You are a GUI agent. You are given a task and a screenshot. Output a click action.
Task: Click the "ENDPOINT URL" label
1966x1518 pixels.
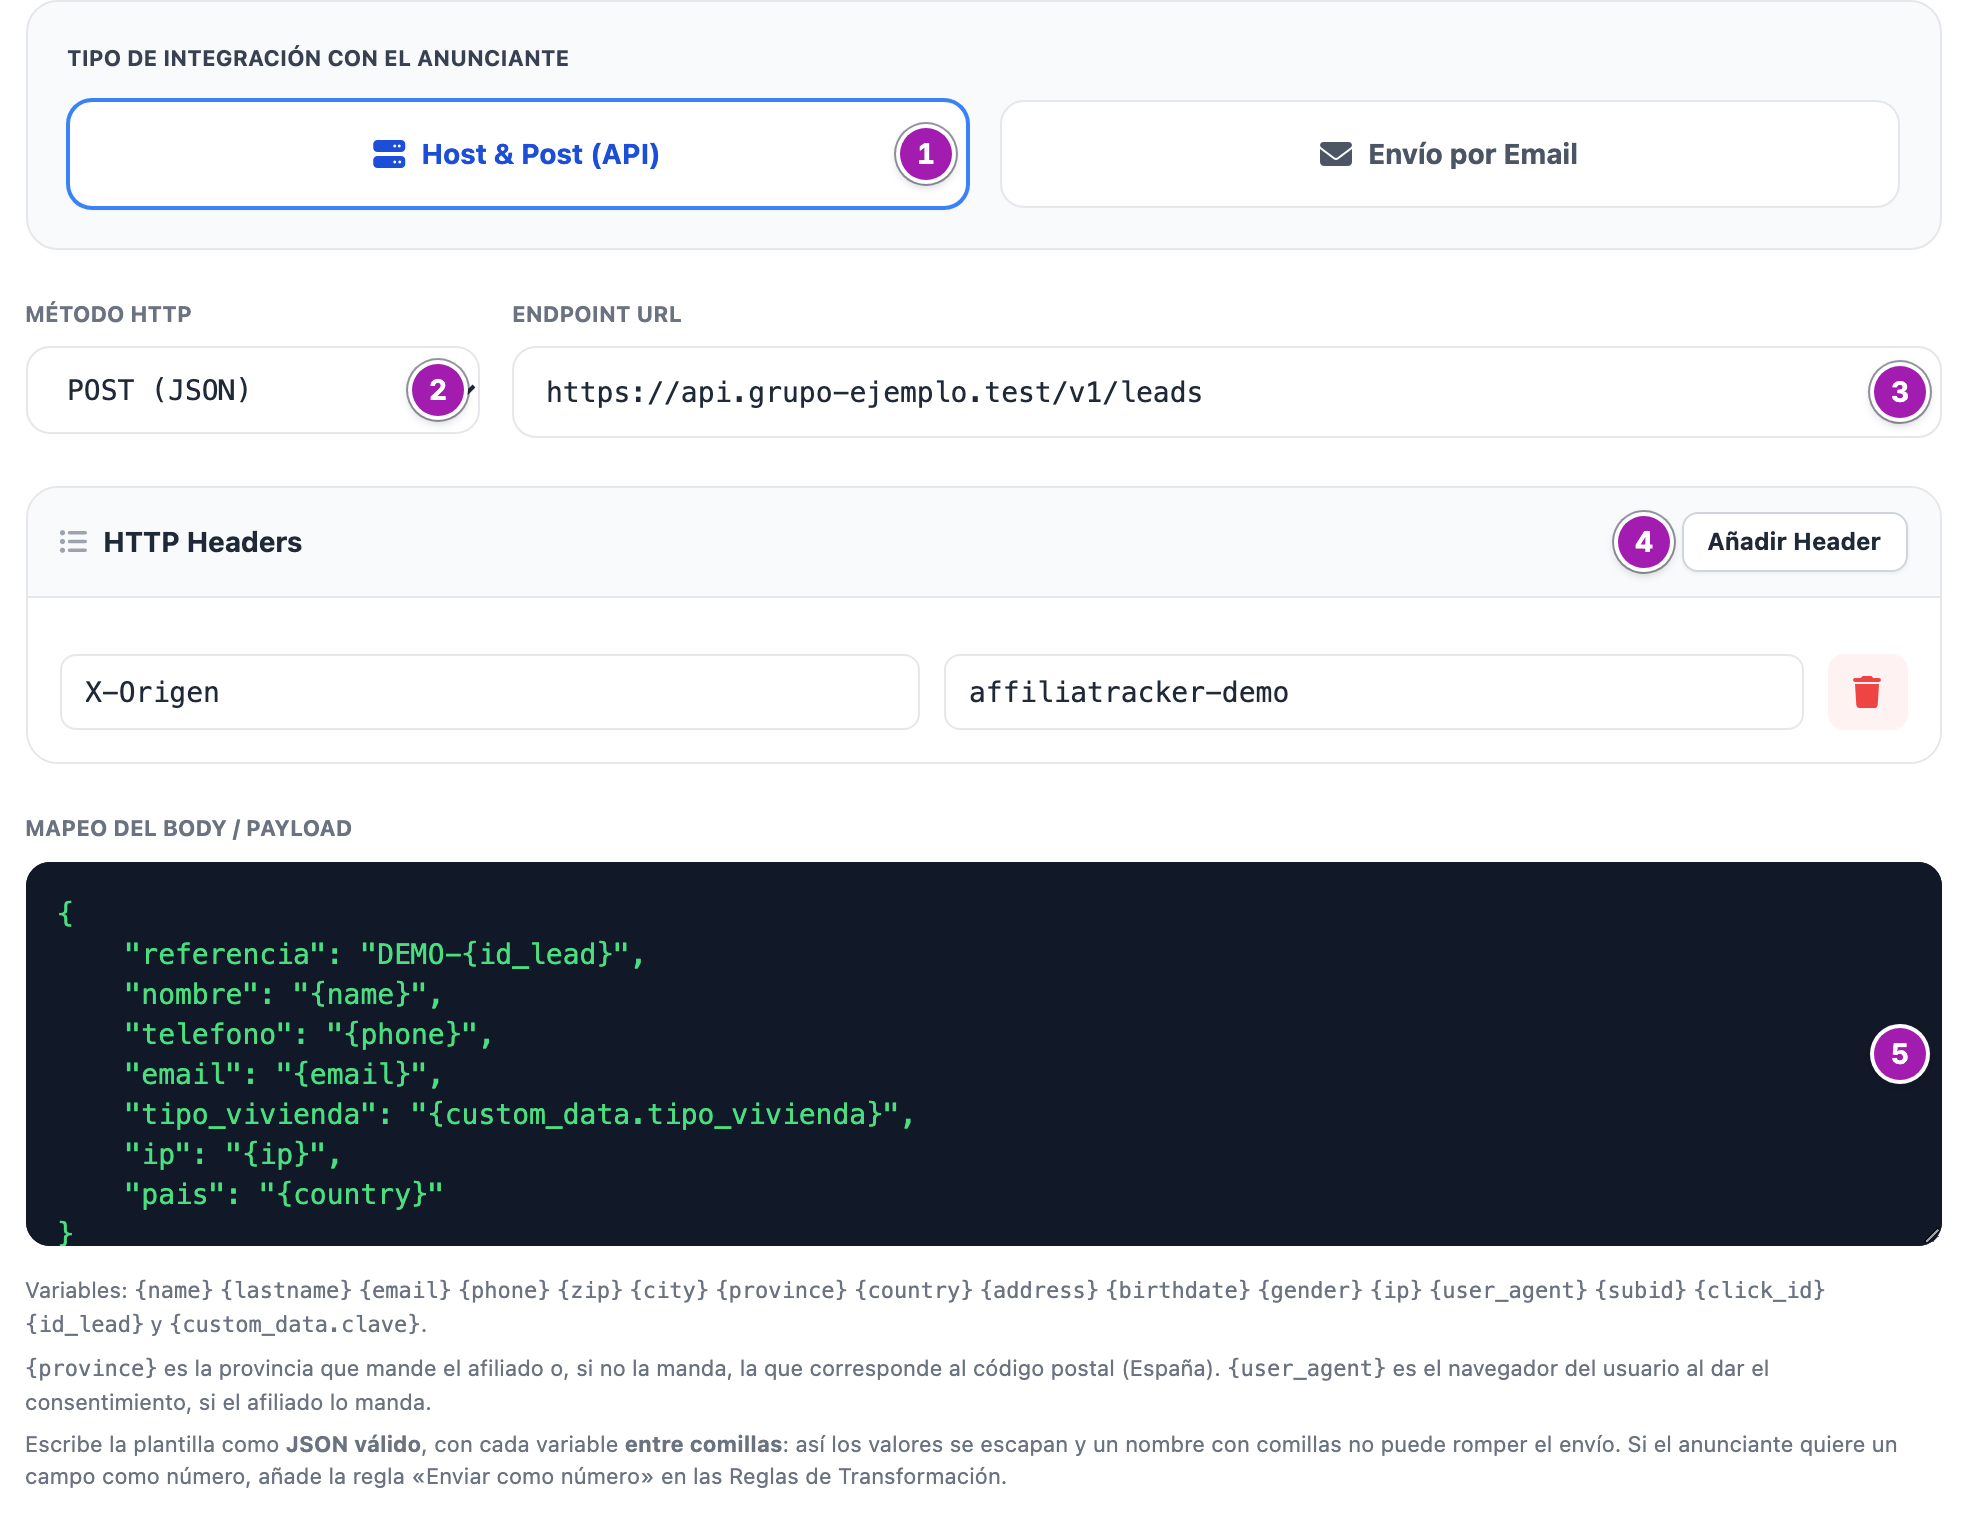(597, 314)
